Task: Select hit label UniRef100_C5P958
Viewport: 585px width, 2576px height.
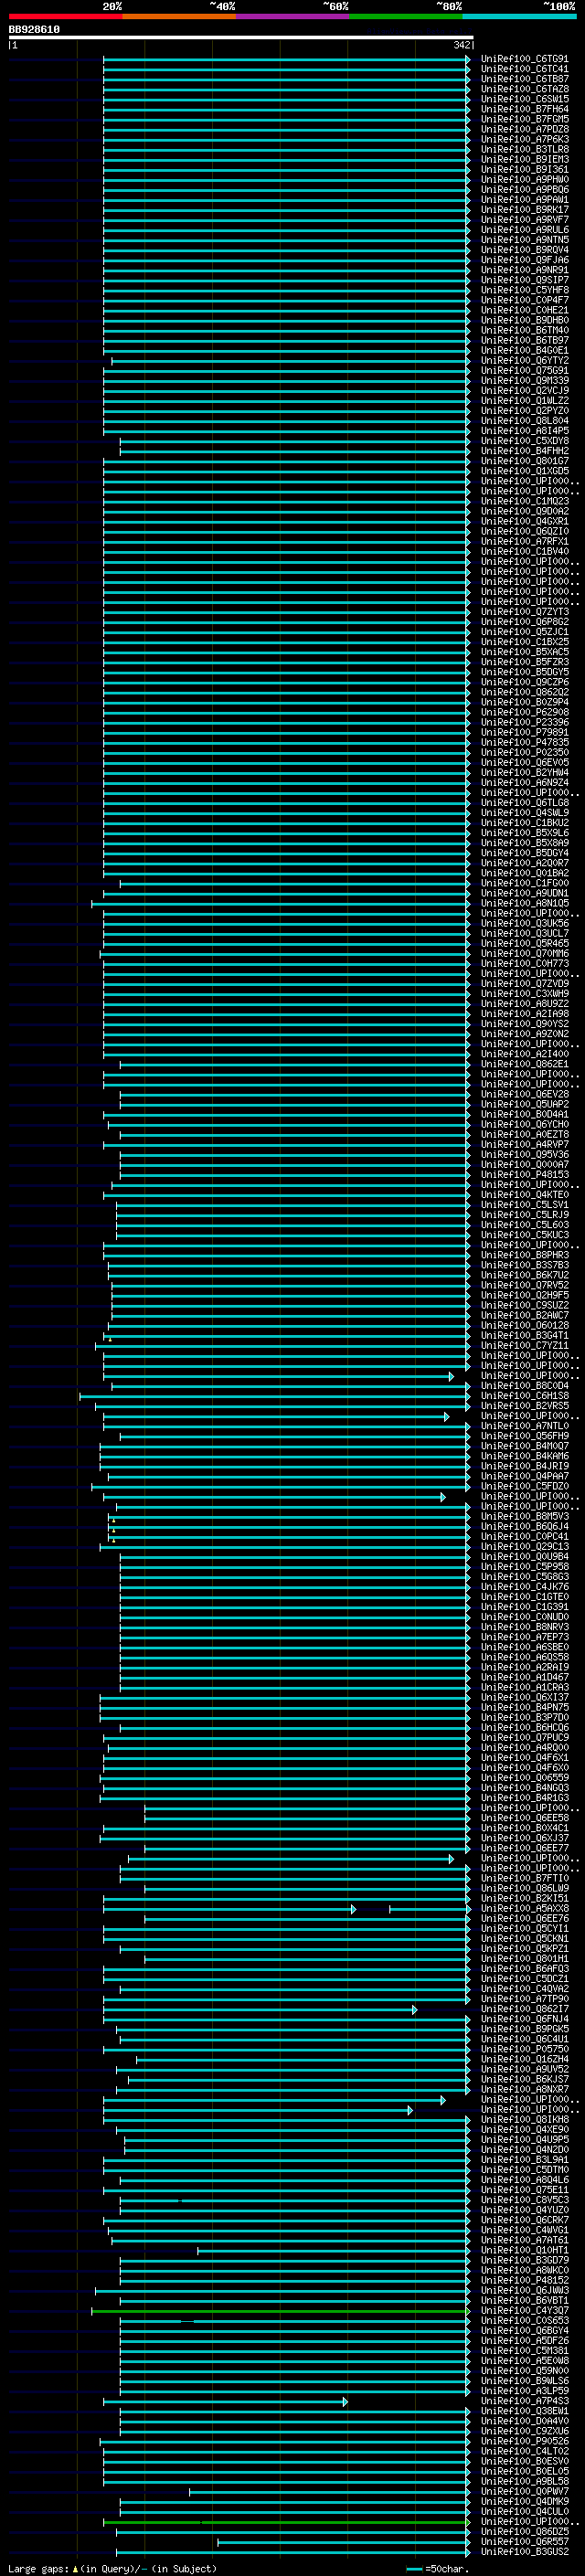Action: (524, 1567)
